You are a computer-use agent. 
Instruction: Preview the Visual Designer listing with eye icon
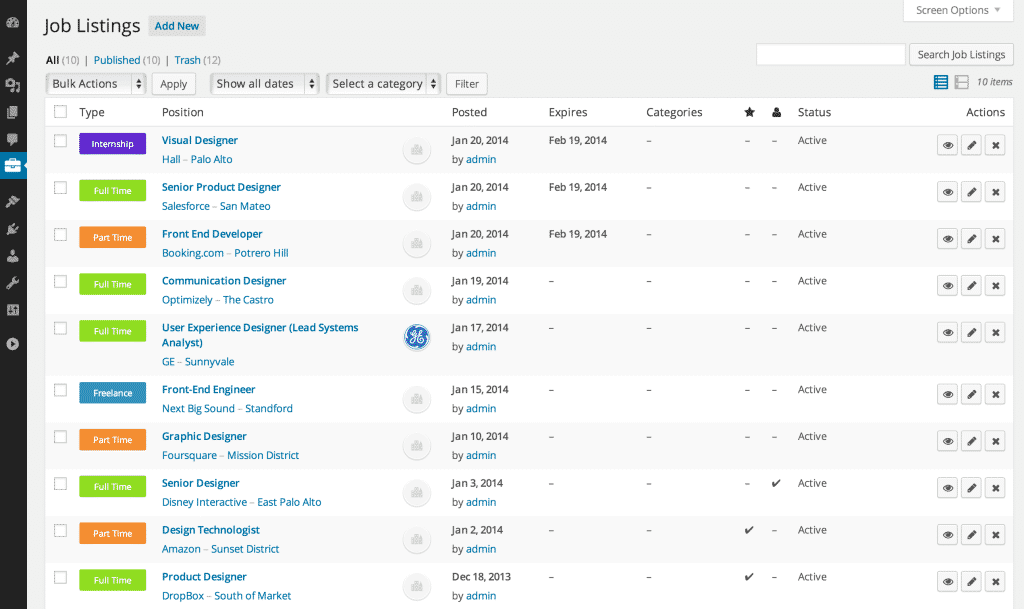[x=947, y=145]
